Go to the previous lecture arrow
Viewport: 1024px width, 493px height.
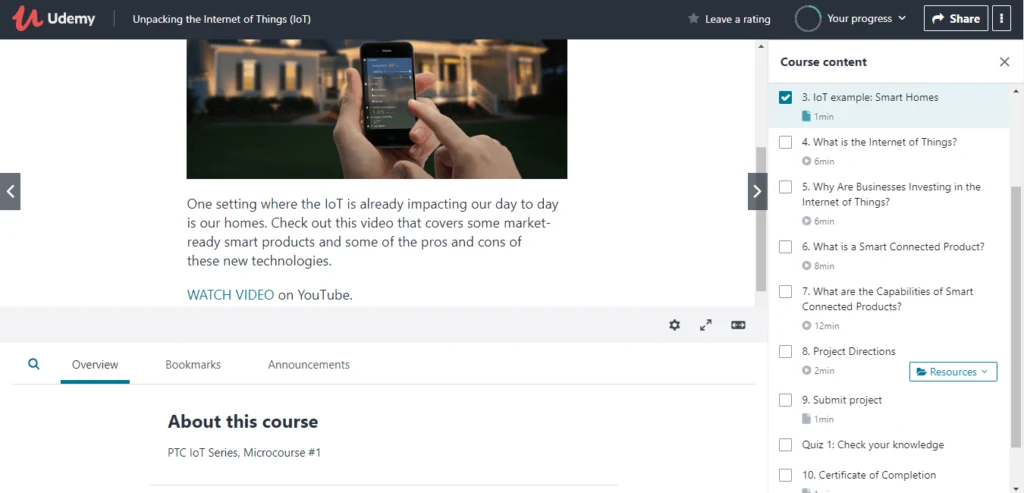point(10,191)
